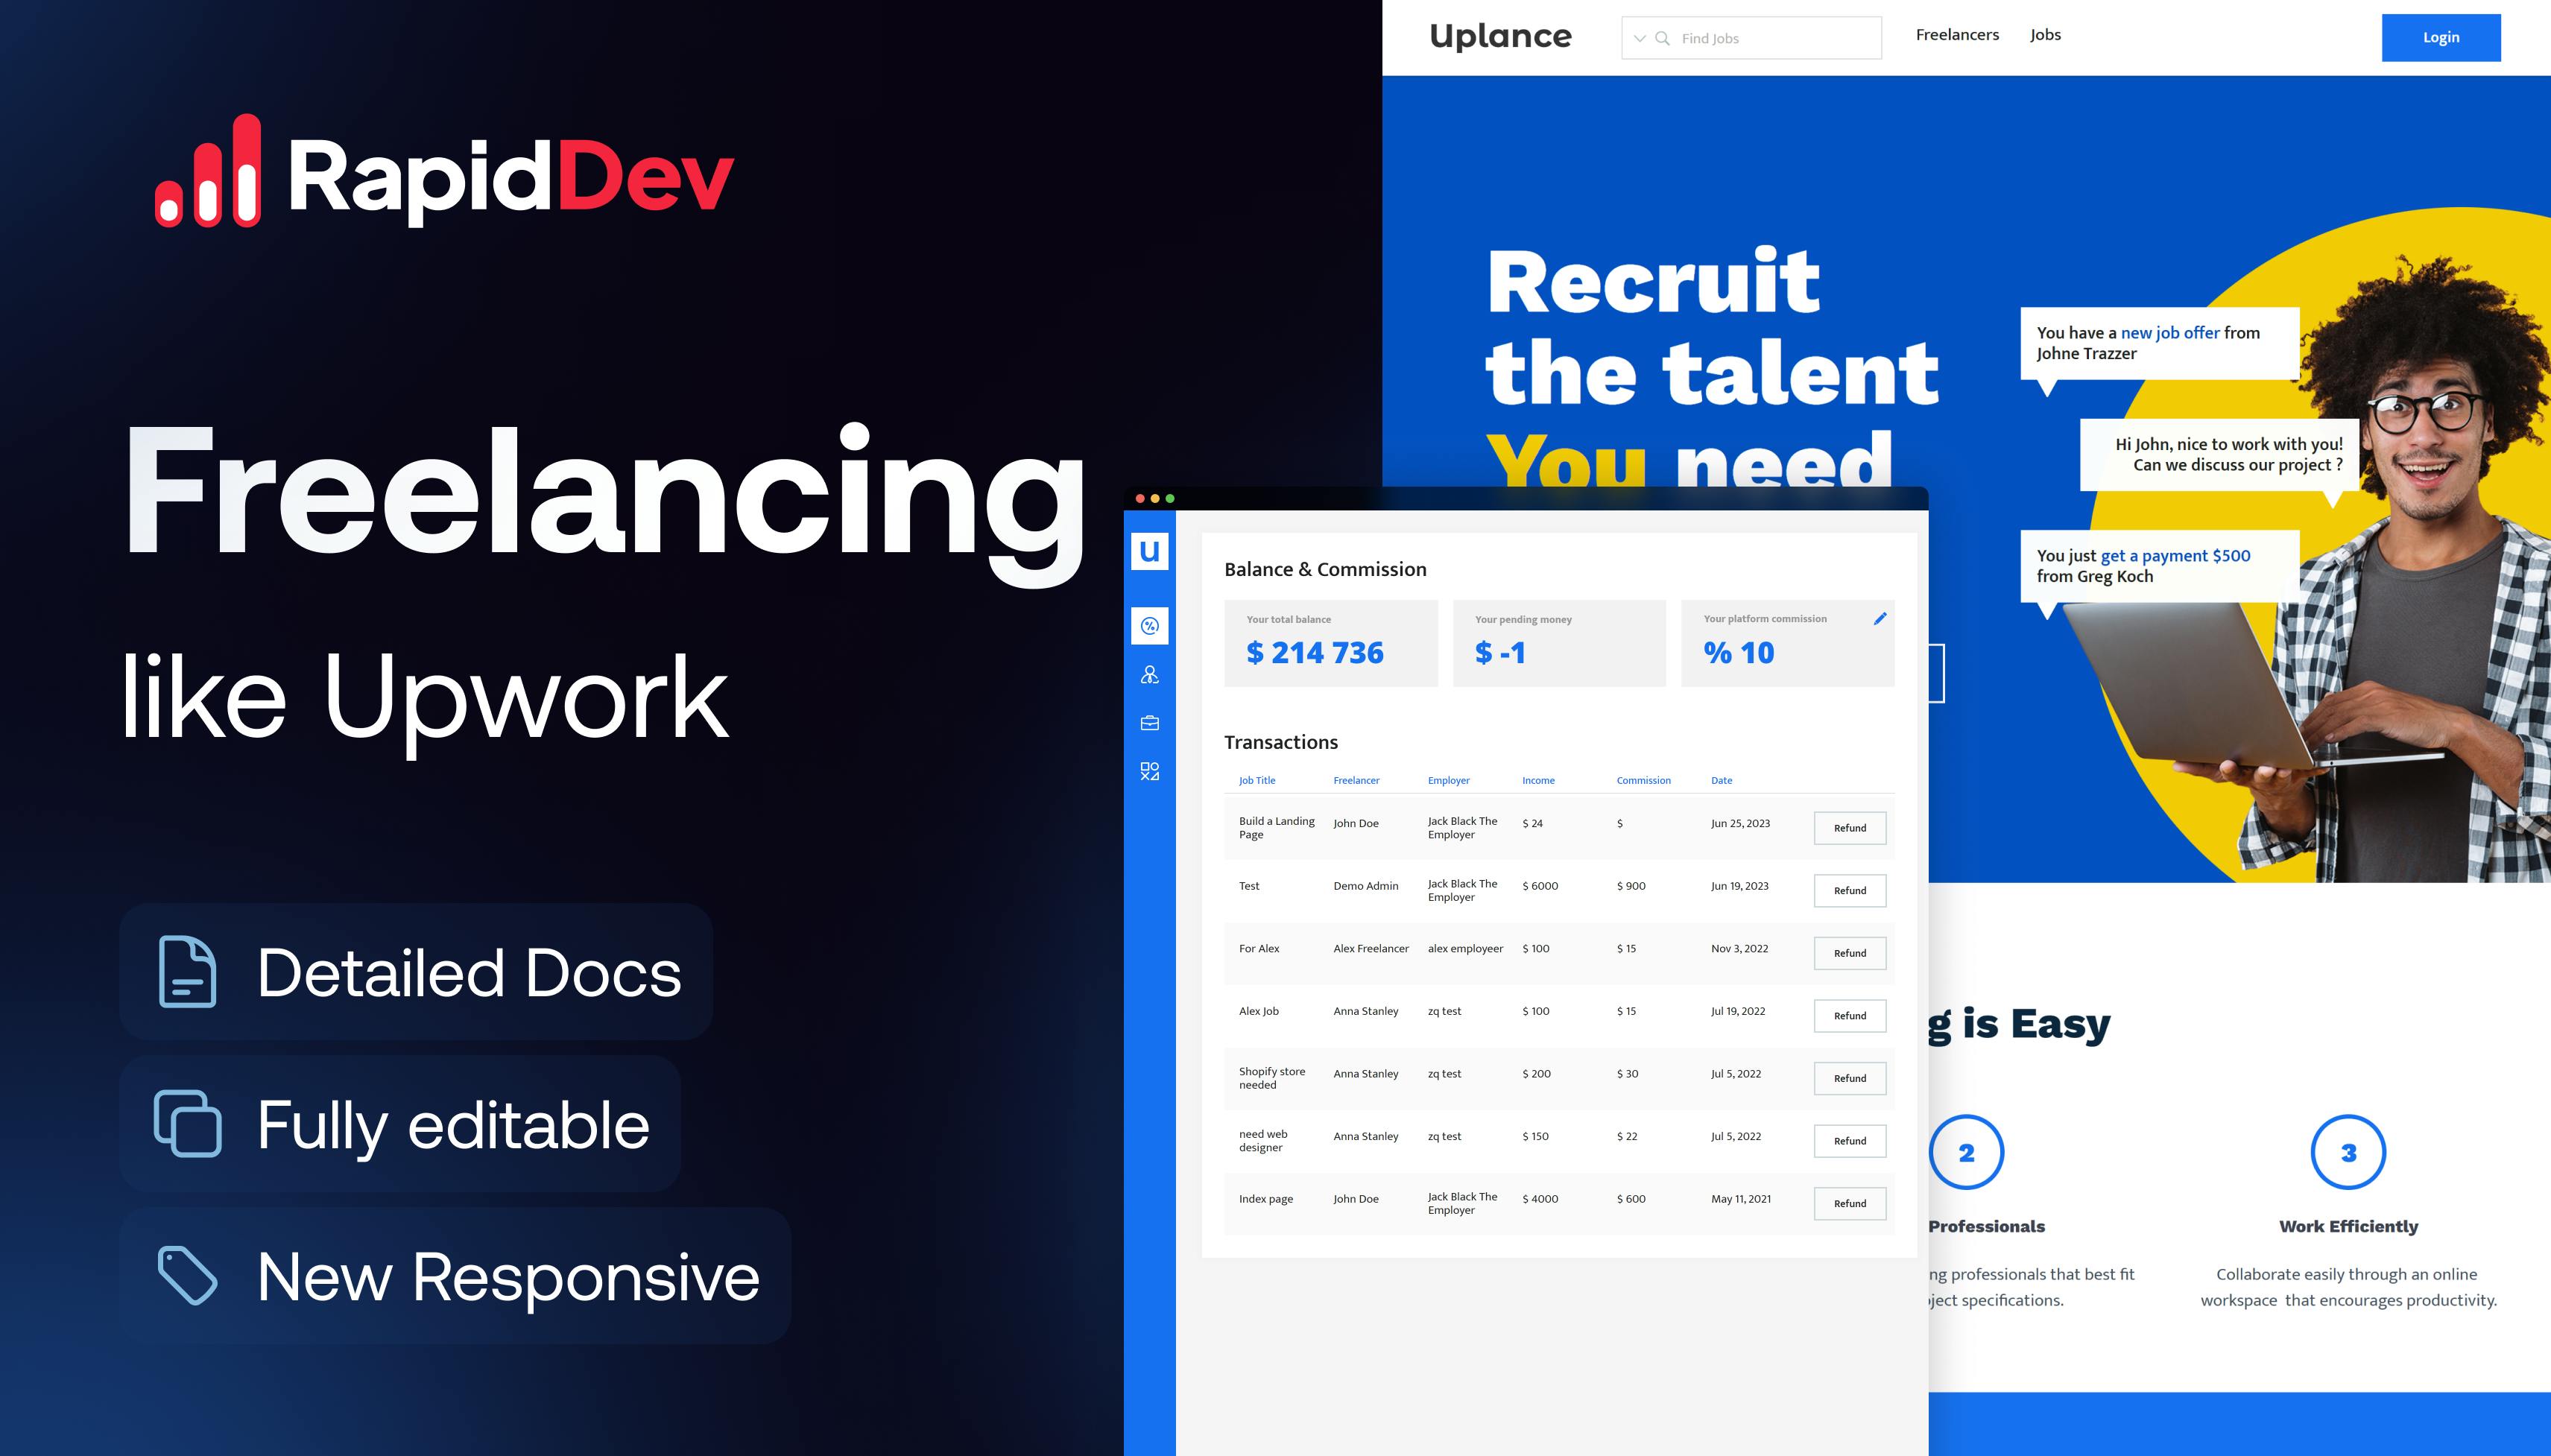Click the Uplance logo in header
The width and height of the screenshot is (2551, 1456).
coord(1500,37)
